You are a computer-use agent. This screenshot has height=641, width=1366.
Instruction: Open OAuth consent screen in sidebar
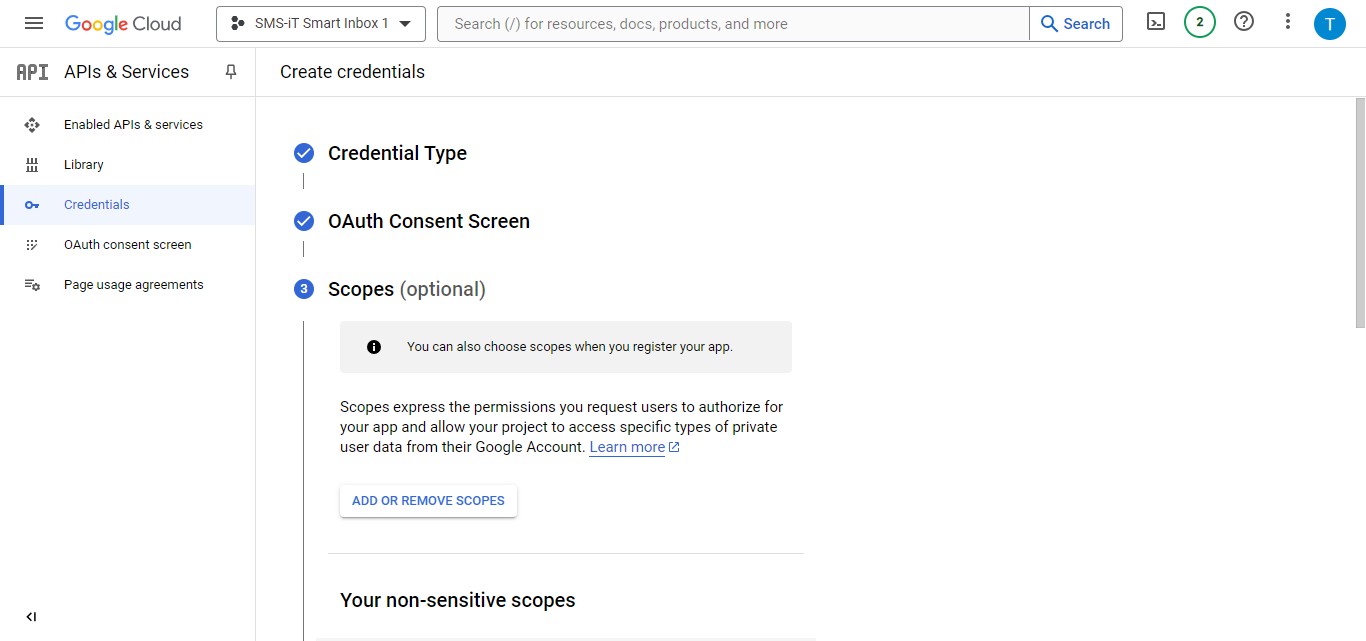pyautogui.click(x=127, y=245)
